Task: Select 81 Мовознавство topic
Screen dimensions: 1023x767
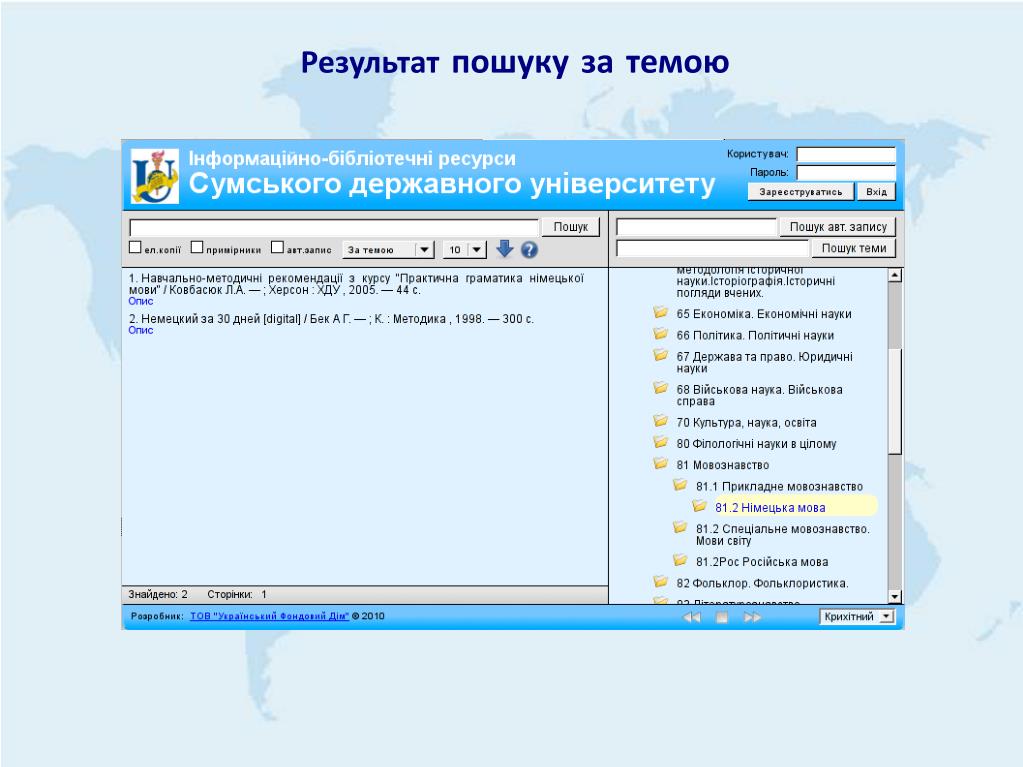Action: point(723,465)
